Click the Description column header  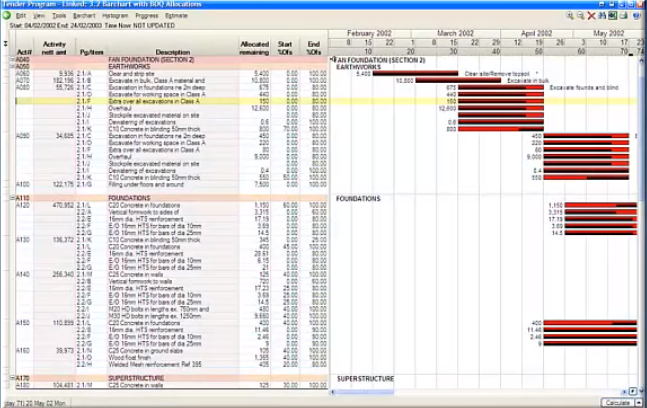pos(172,52)
